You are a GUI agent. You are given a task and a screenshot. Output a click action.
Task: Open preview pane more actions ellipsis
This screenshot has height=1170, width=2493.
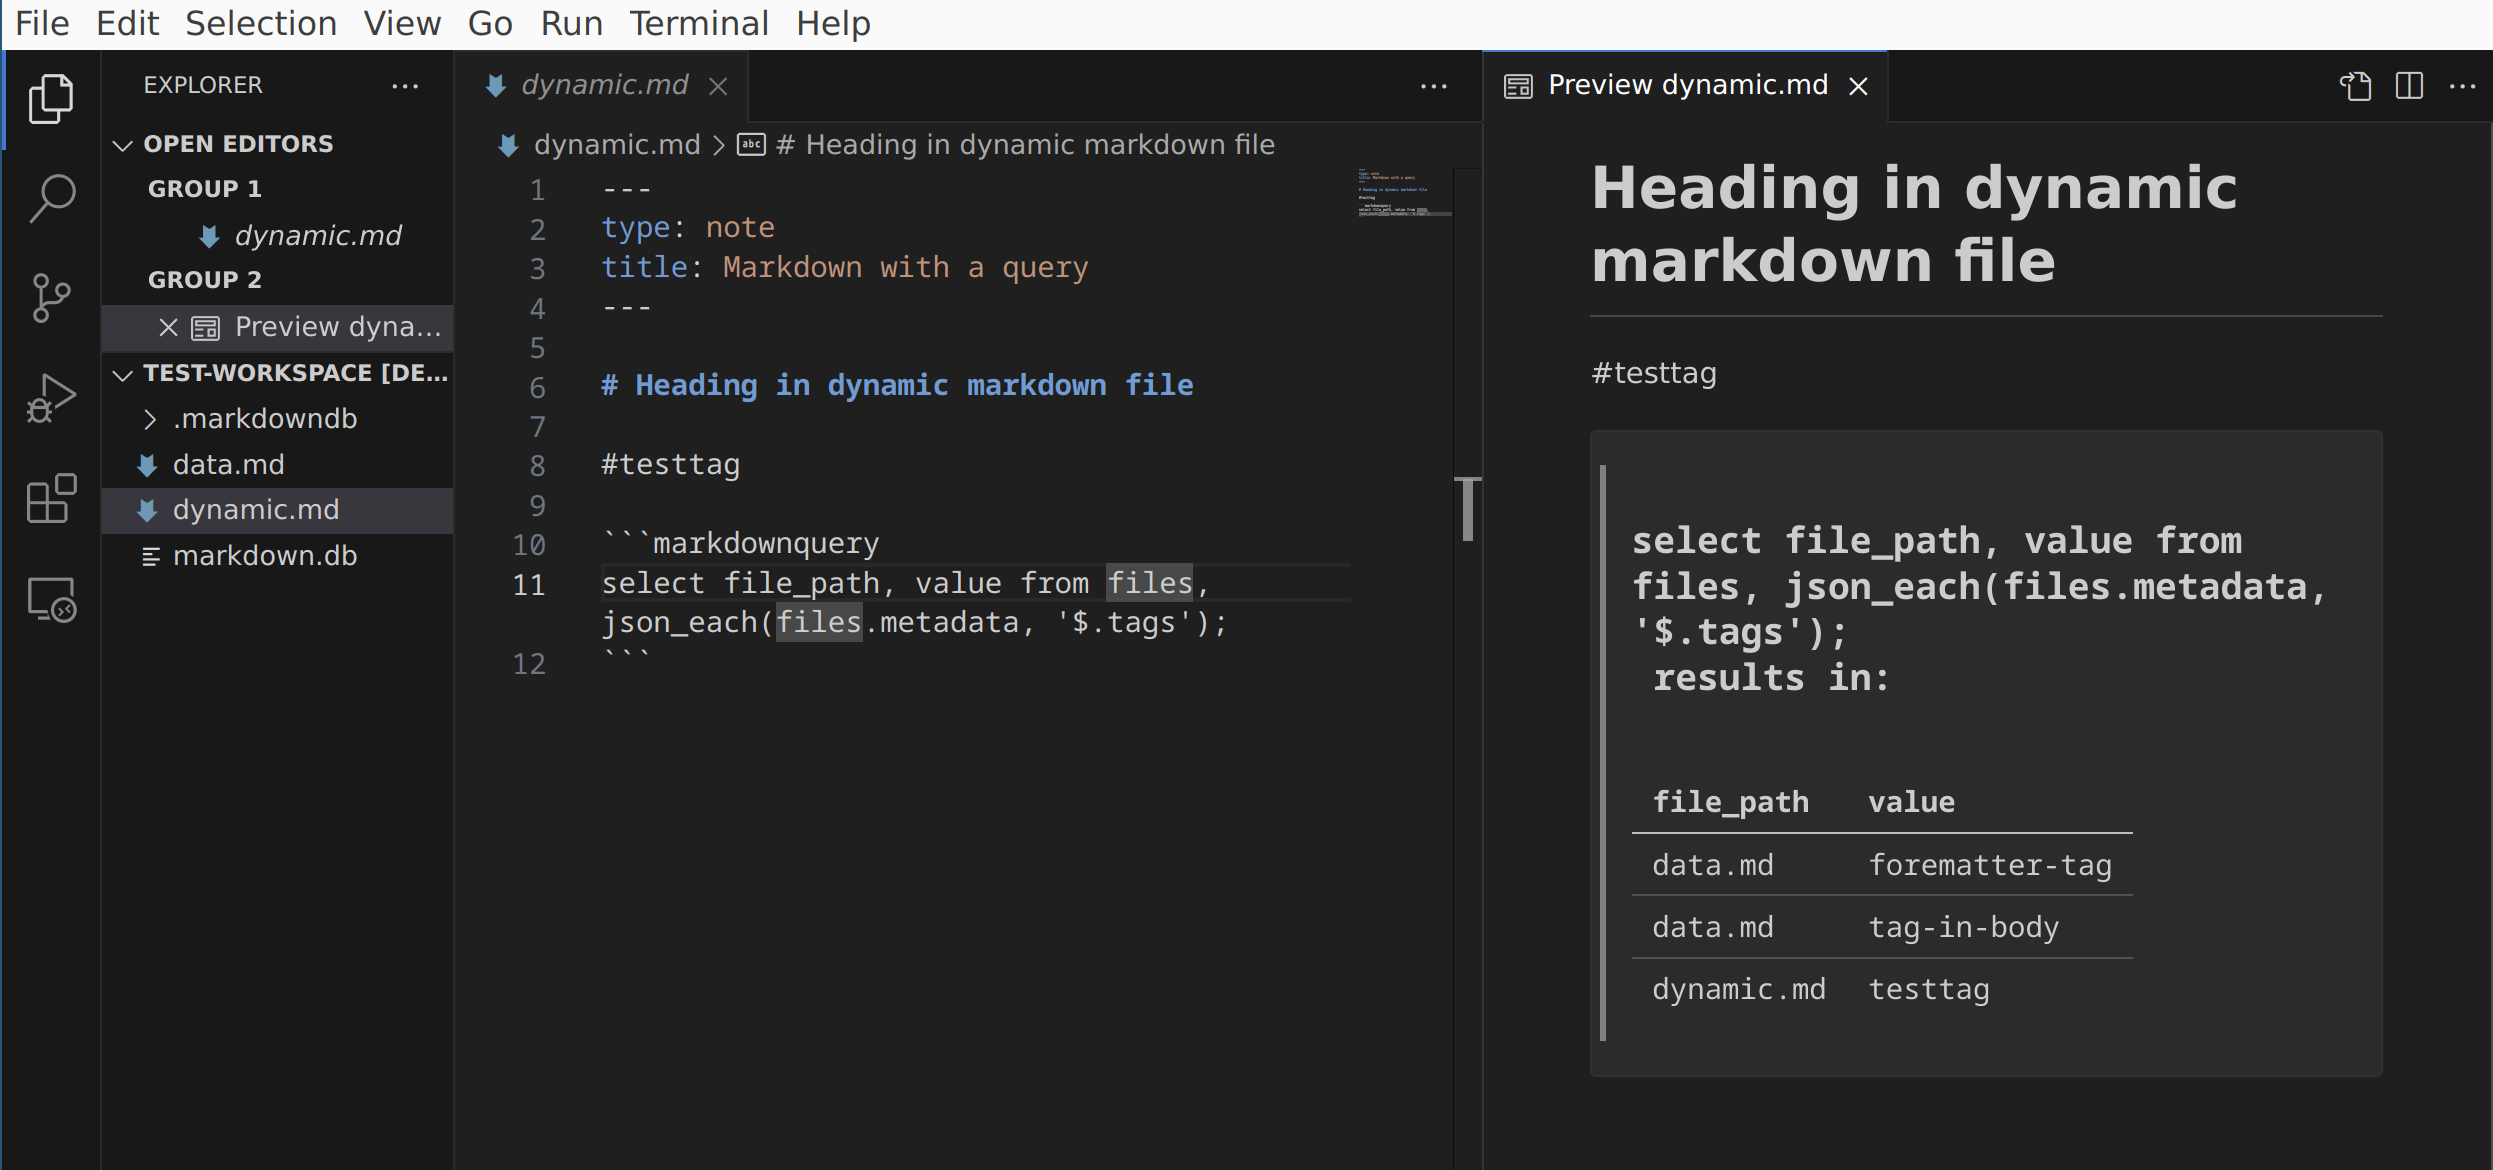click(2462, 86)
